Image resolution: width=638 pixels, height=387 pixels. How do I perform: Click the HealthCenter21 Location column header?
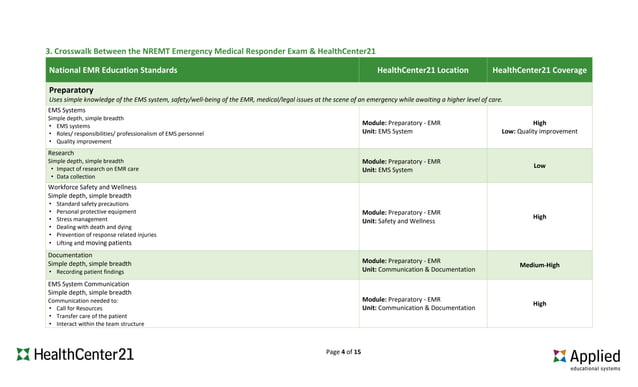point(423,70)
